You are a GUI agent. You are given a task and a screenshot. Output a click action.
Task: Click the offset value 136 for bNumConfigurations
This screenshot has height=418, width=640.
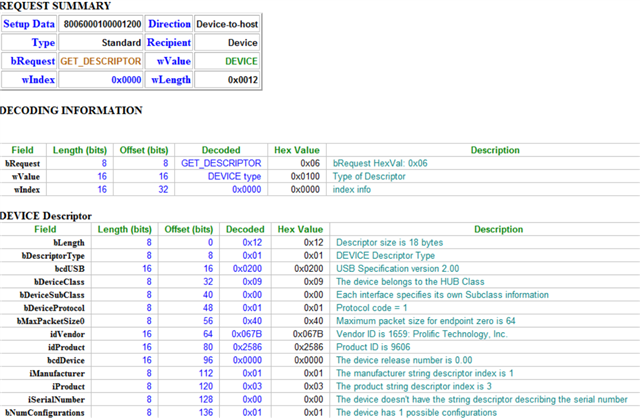point(206,412)
